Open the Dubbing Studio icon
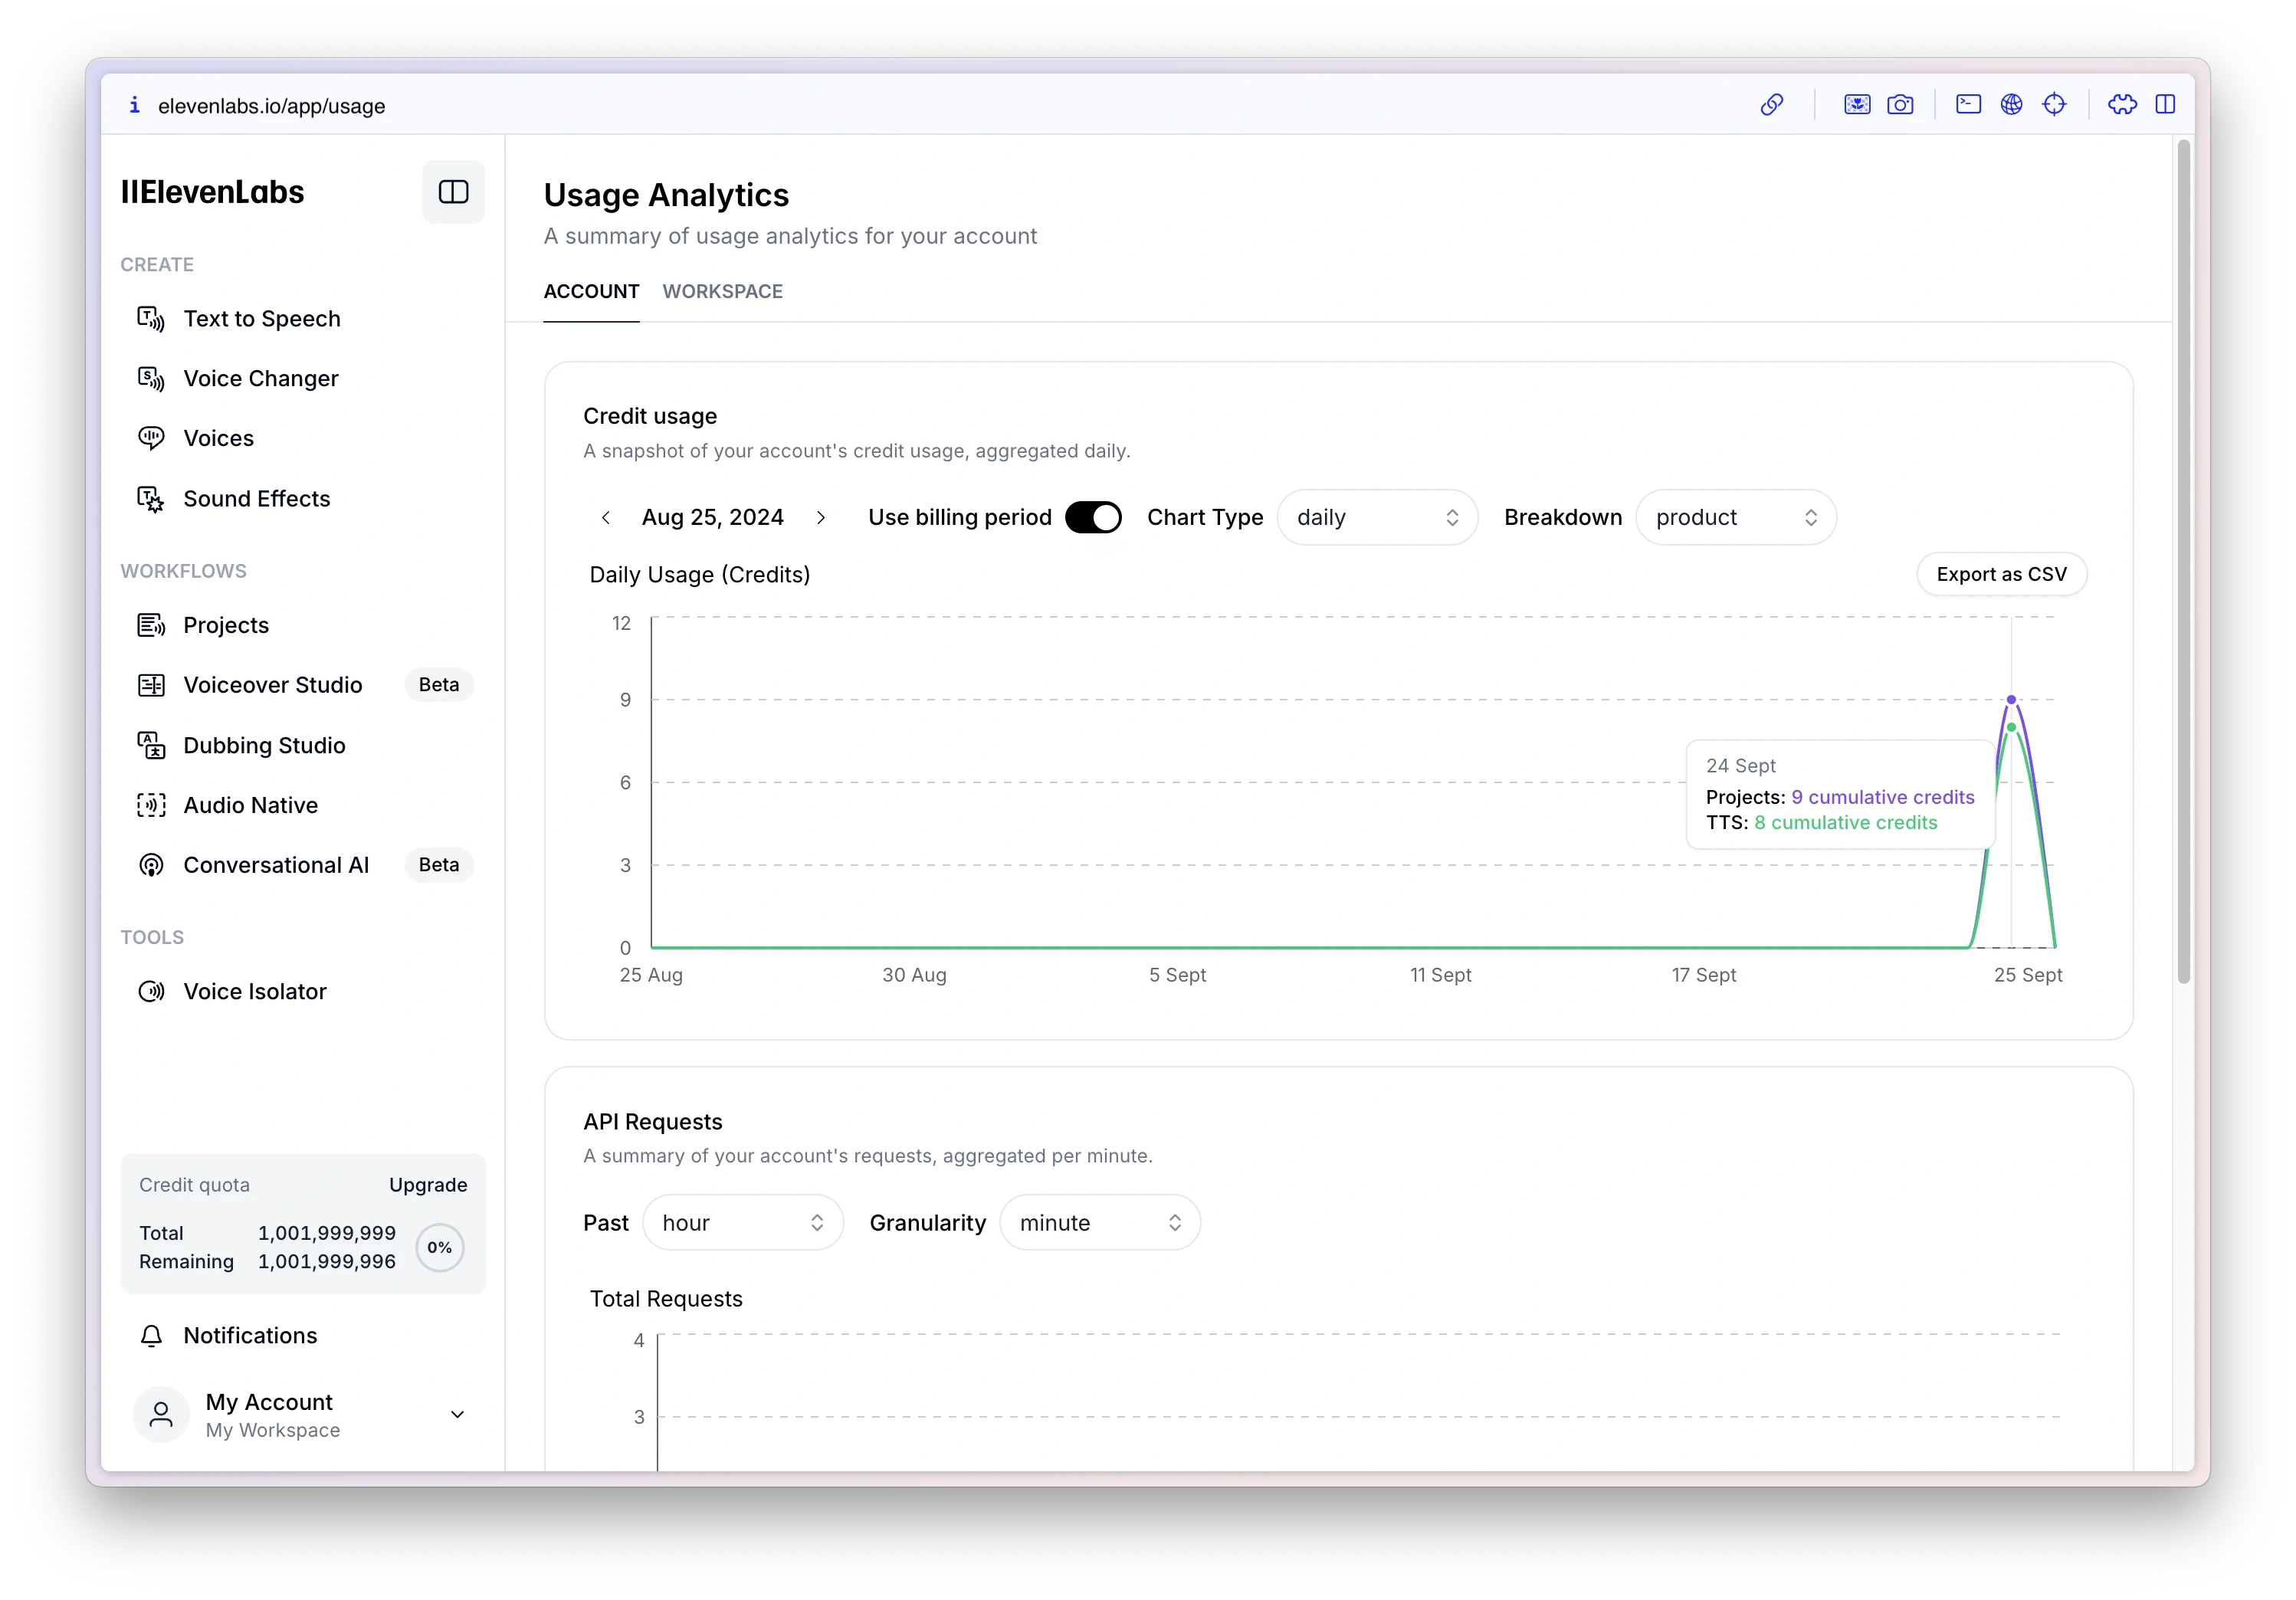This screenshot has width=2296, height=1600. click(151, 745)
